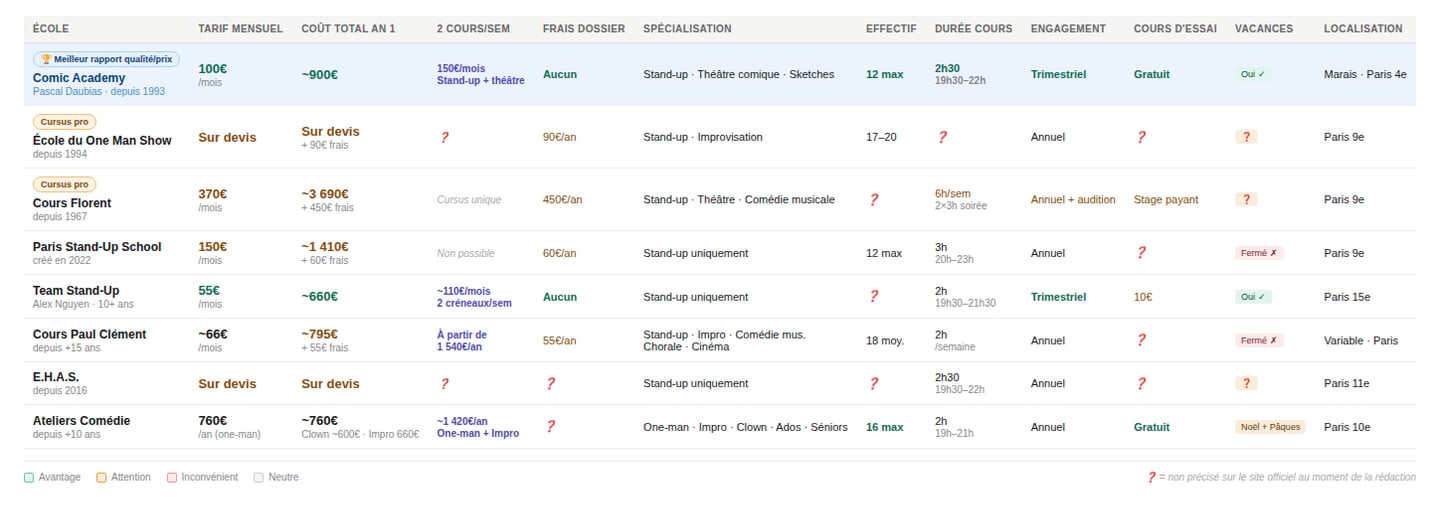1440x515 pixels.
Task: Click the Cours d'essai question mark for École du One Man Show
Action: pyautogui.click(x=1140, y=137)
